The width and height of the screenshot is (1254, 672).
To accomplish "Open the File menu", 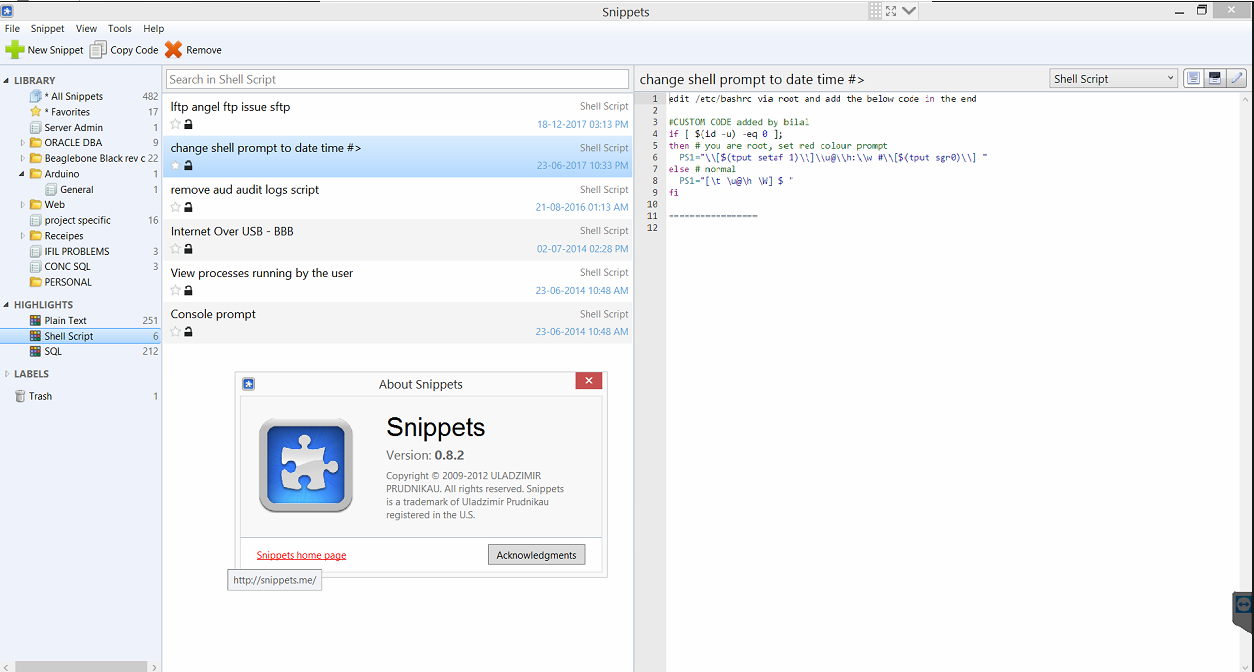I will coord(12,29).
